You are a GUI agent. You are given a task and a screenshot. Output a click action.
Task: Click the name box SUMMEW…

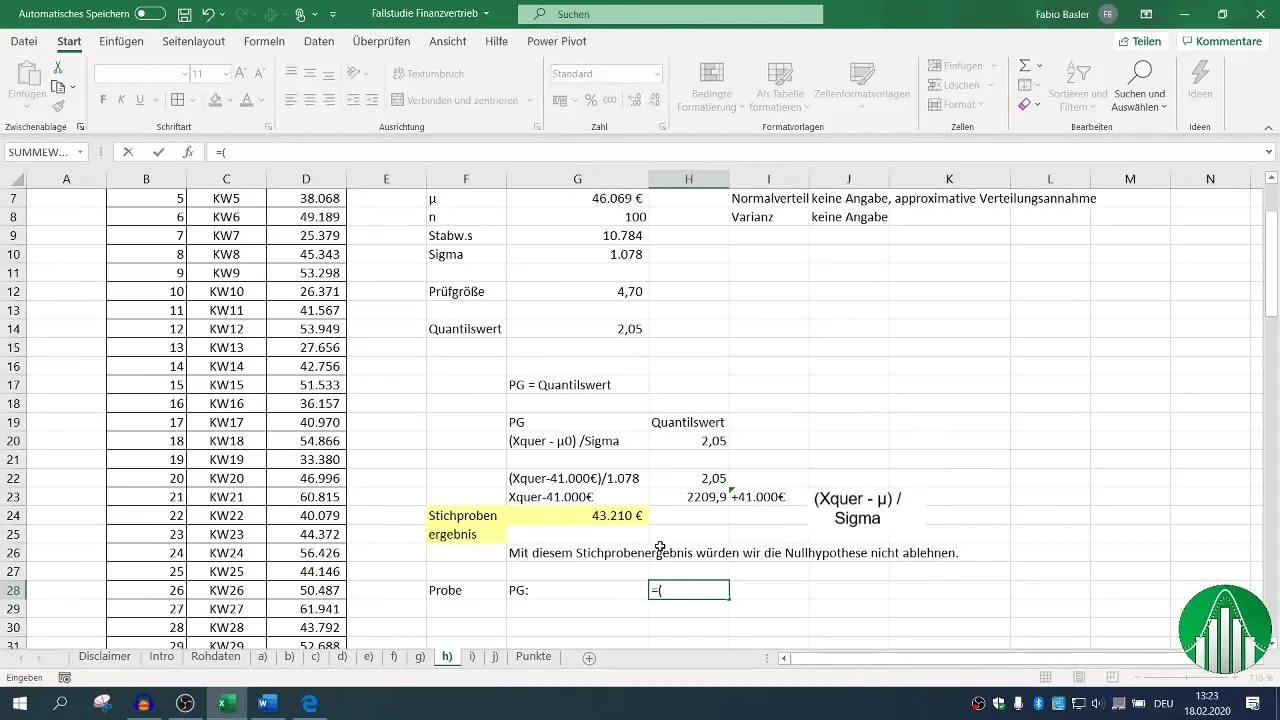point(40,152)
